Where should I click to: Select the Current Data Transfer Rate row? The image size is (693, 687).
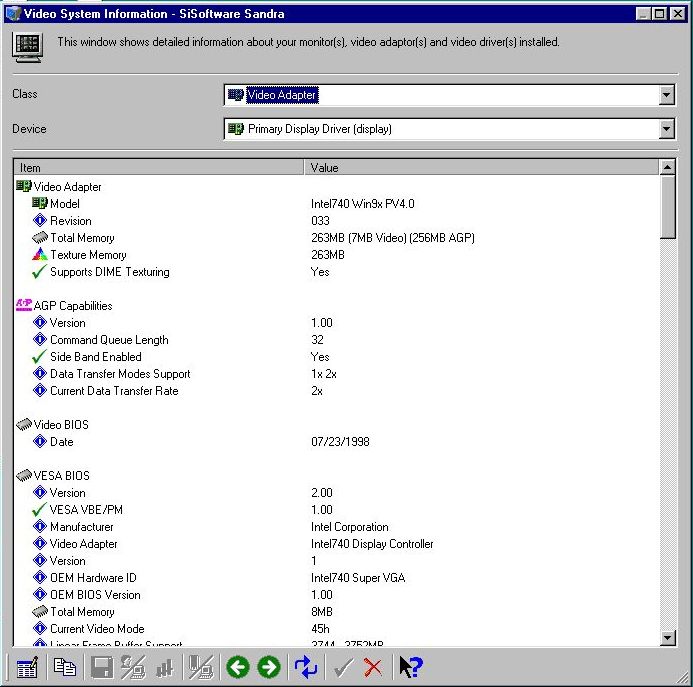click(x=336, y=391)
